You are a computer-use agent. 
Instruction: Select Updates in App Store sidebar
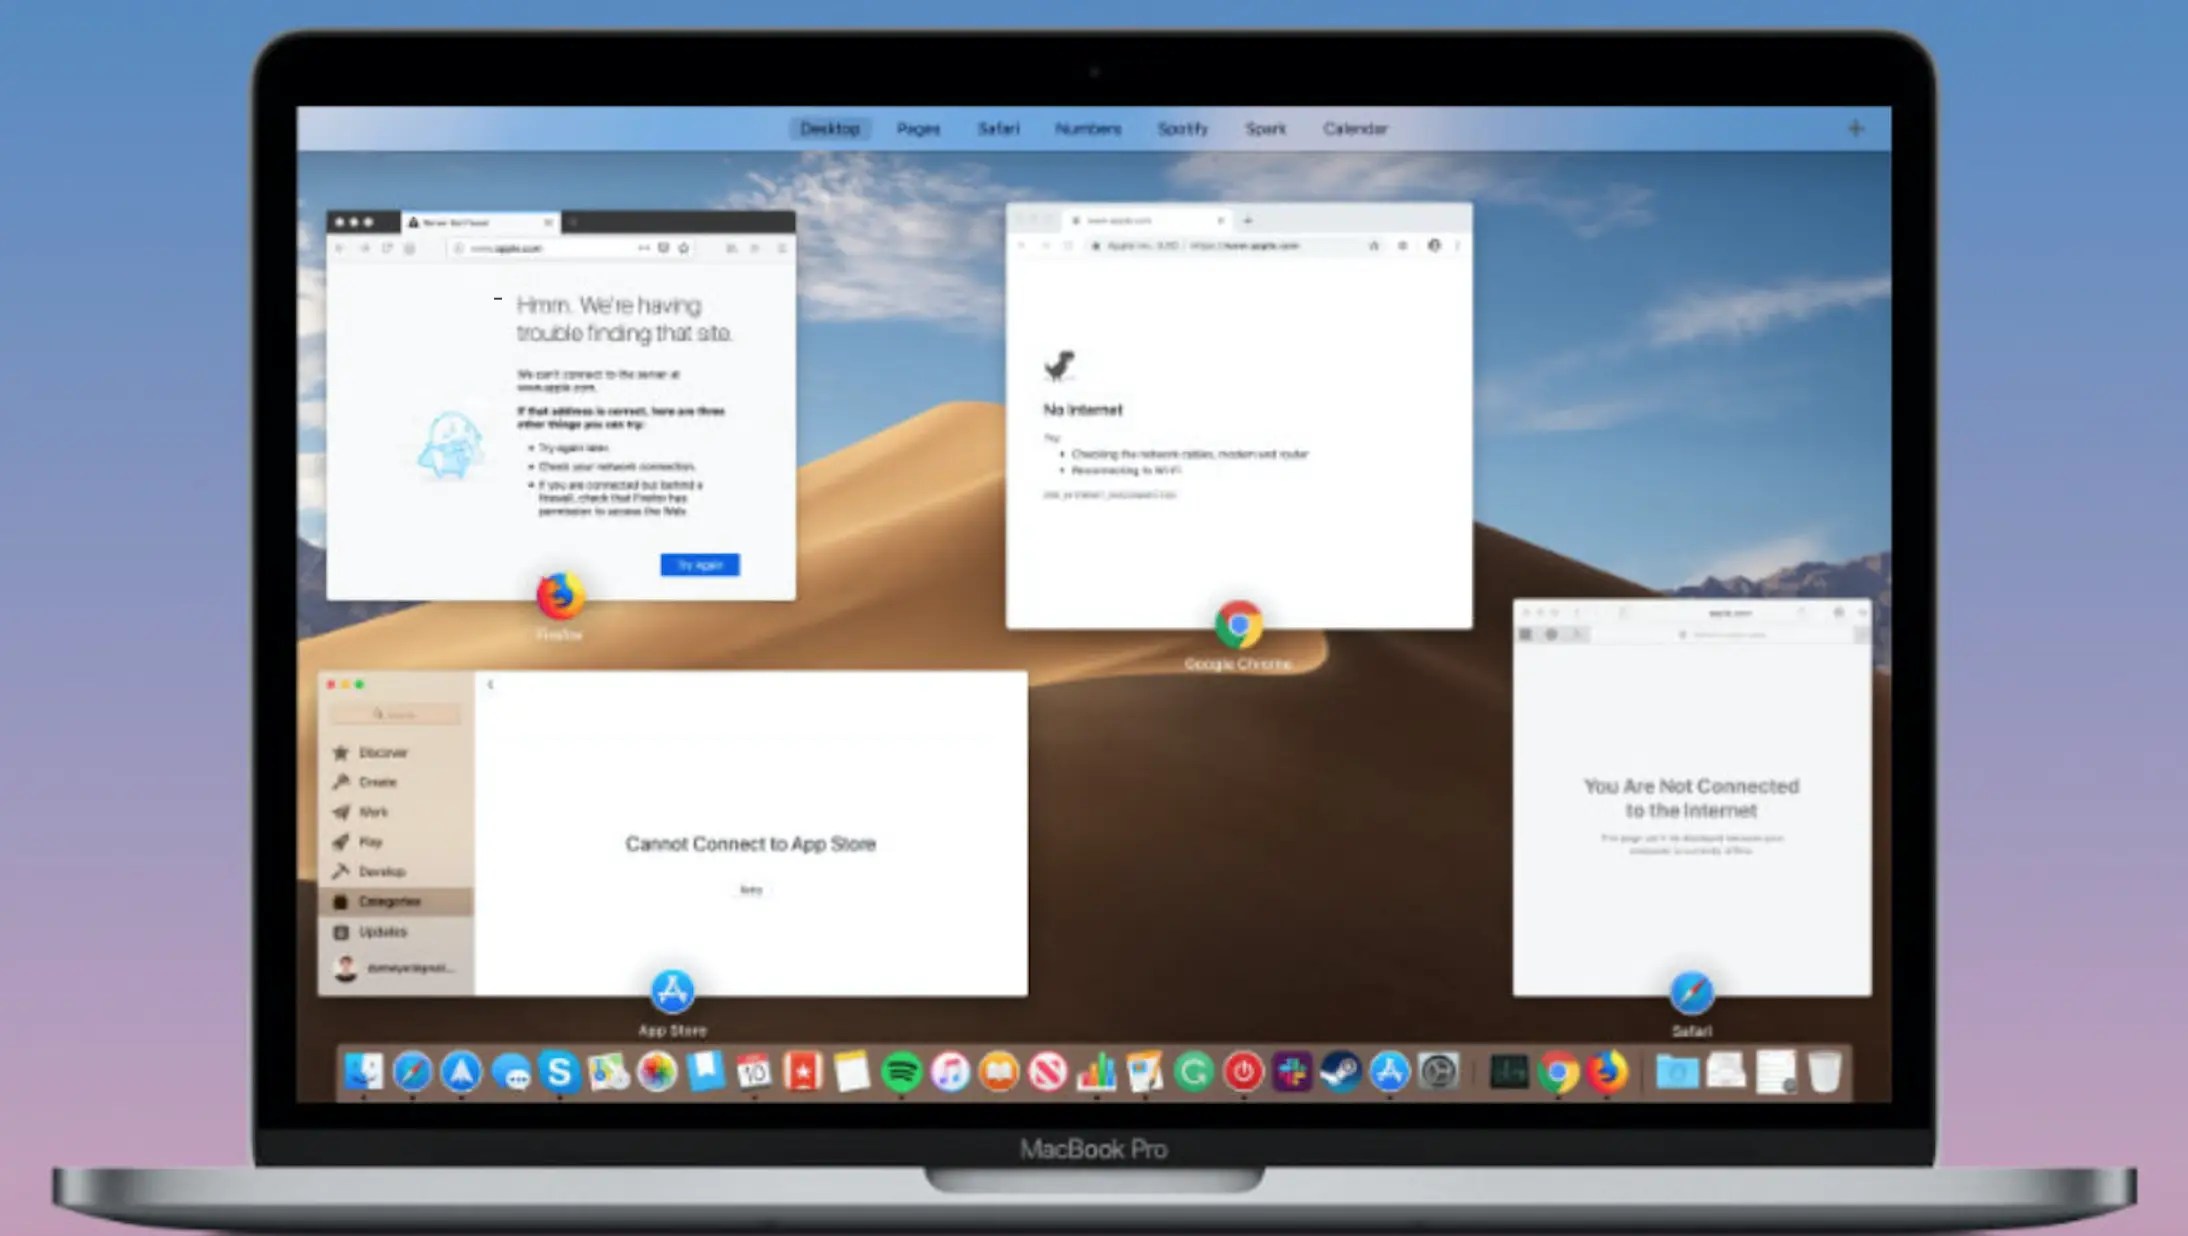pos(382,932)
